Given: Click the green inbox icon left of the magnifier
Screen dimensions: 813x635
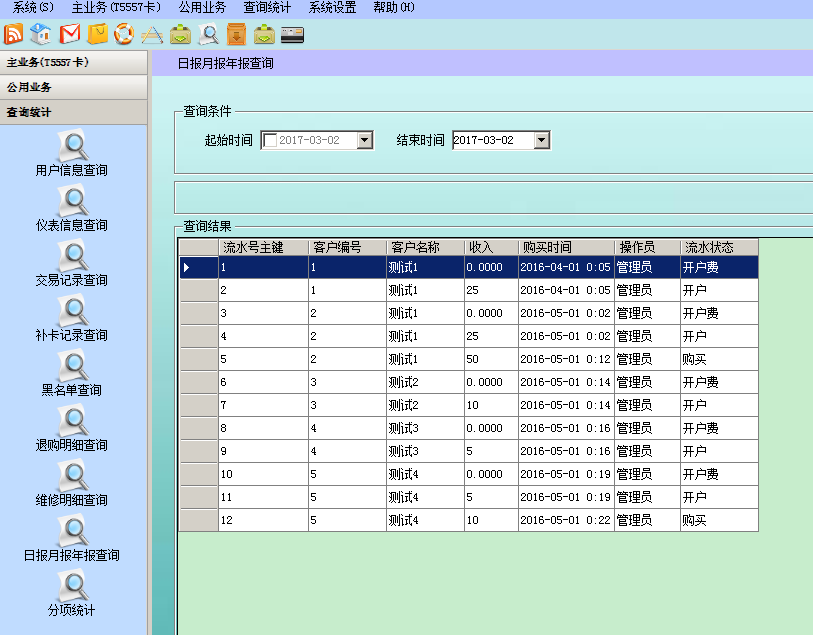Looking at the screenshot, I should [180, 34].
